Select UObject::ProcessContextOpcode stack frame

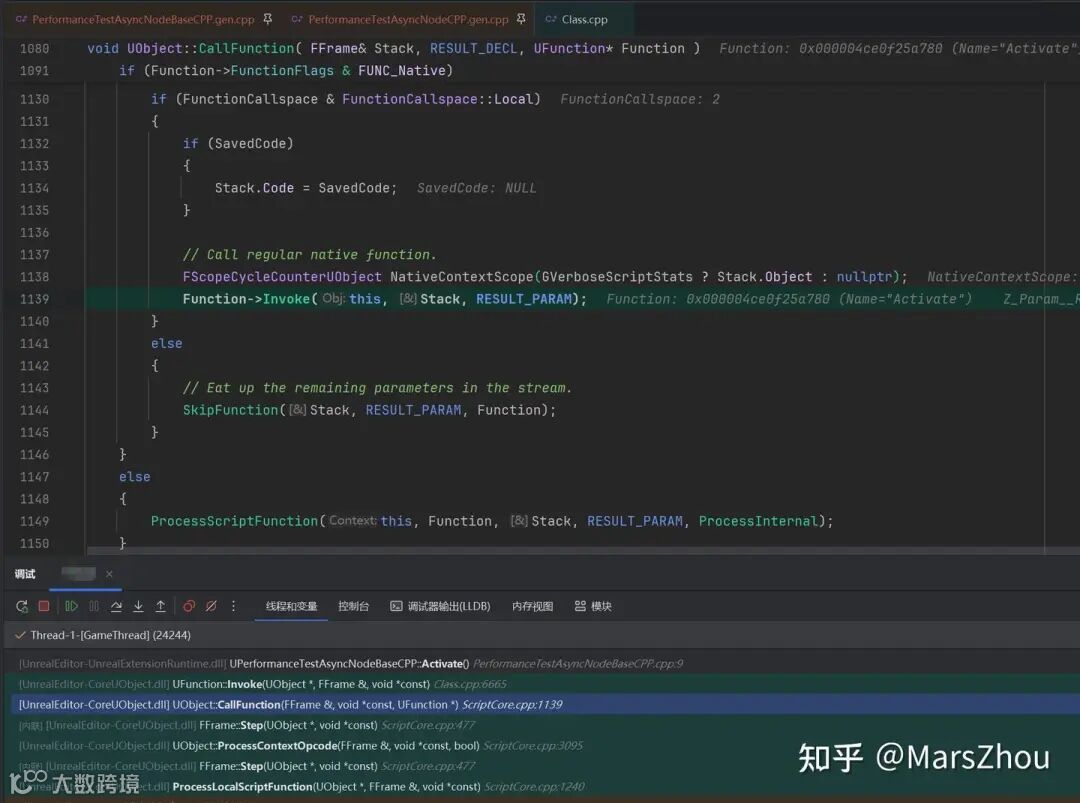[x=540, y=746]
